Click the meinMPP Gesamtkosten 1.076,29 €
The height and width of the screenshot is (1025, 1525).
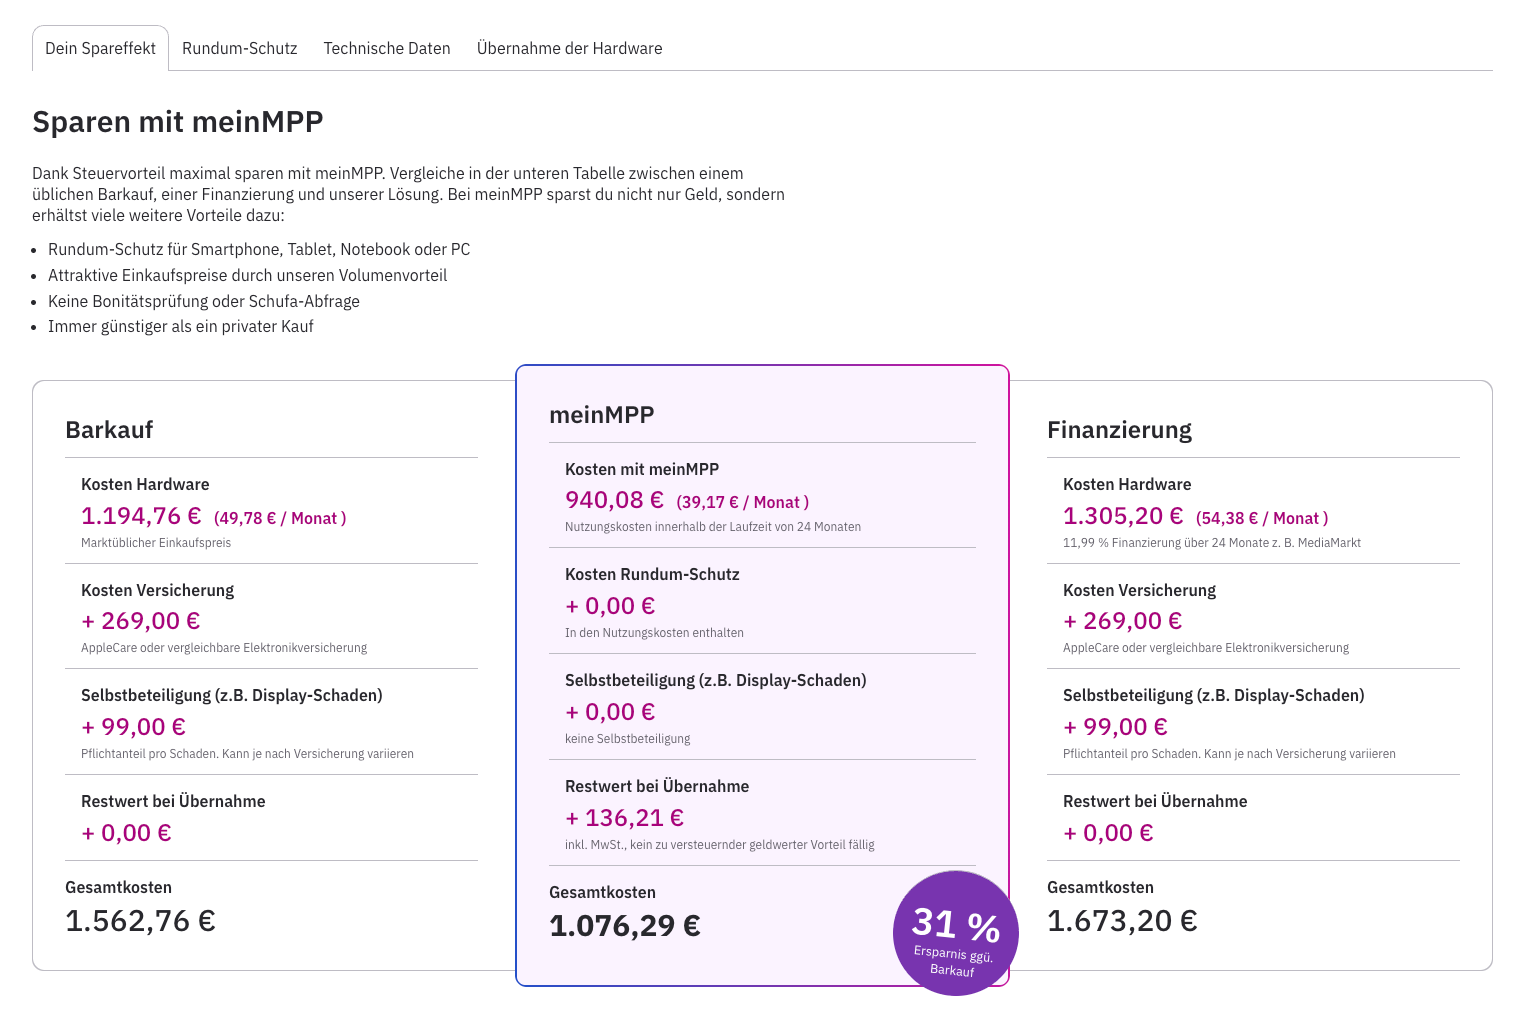click(x=625, y=926)
